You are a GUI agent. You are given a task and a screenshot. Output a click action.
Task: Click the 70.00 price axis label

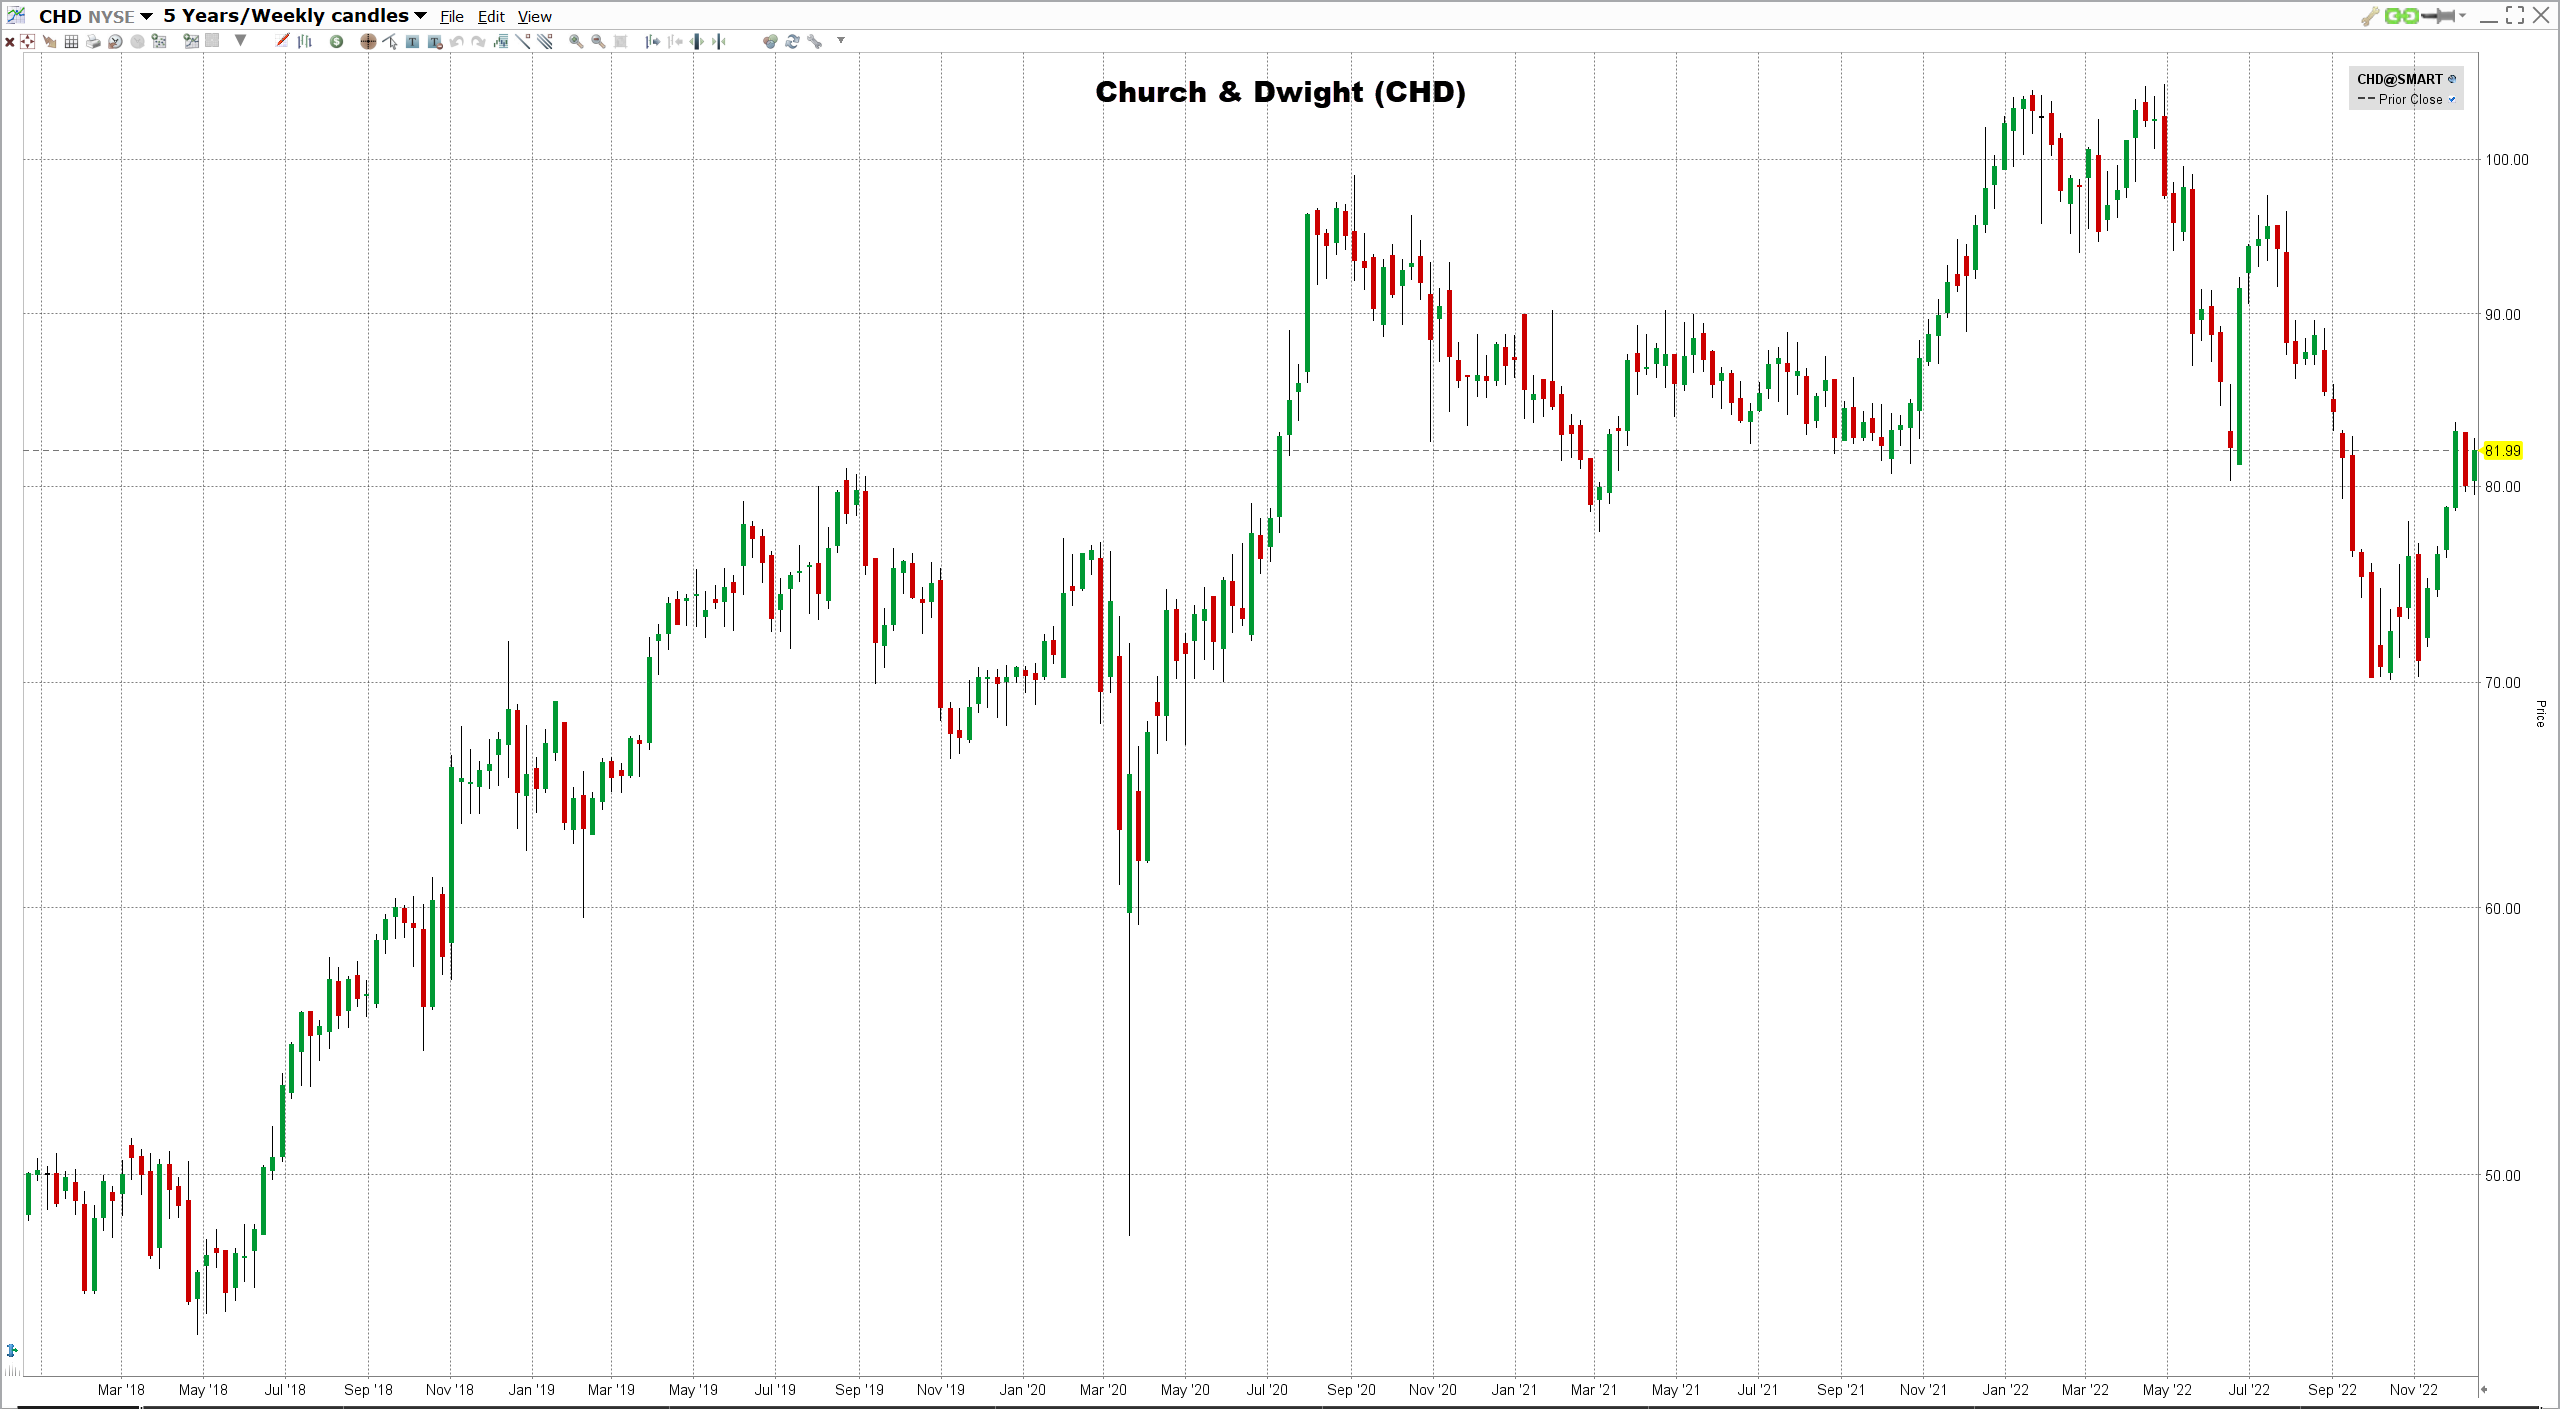2503,683
